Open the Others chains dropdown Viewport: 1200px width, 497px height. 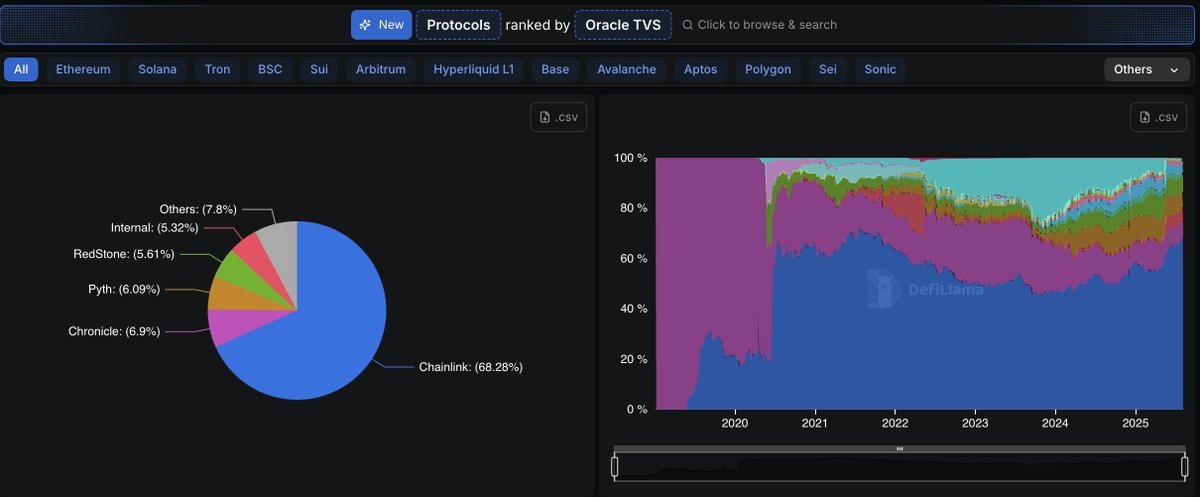(x=1146, y=69)
